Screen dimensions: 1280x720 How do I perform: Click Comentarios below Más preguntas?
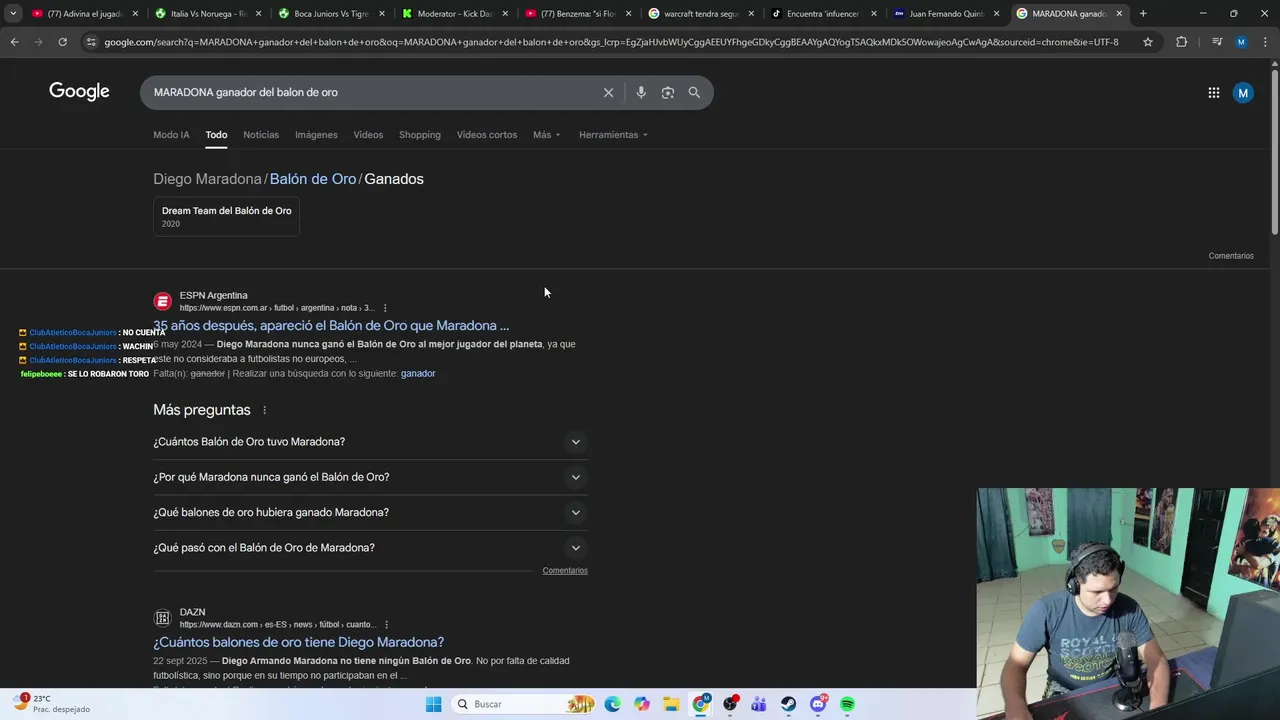[565, 571]
